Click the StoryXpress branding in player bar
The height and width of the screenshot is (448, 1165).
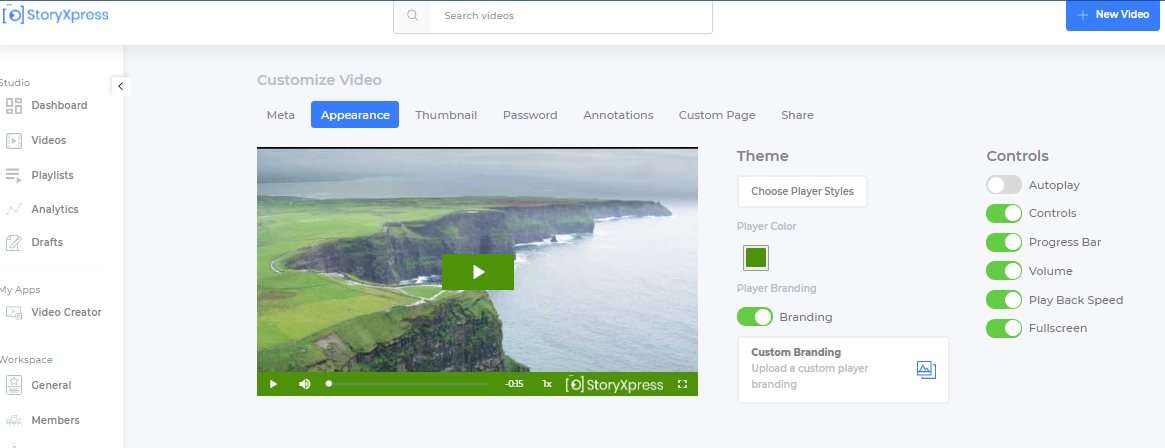pyautogui.click(x=614, y=384)
